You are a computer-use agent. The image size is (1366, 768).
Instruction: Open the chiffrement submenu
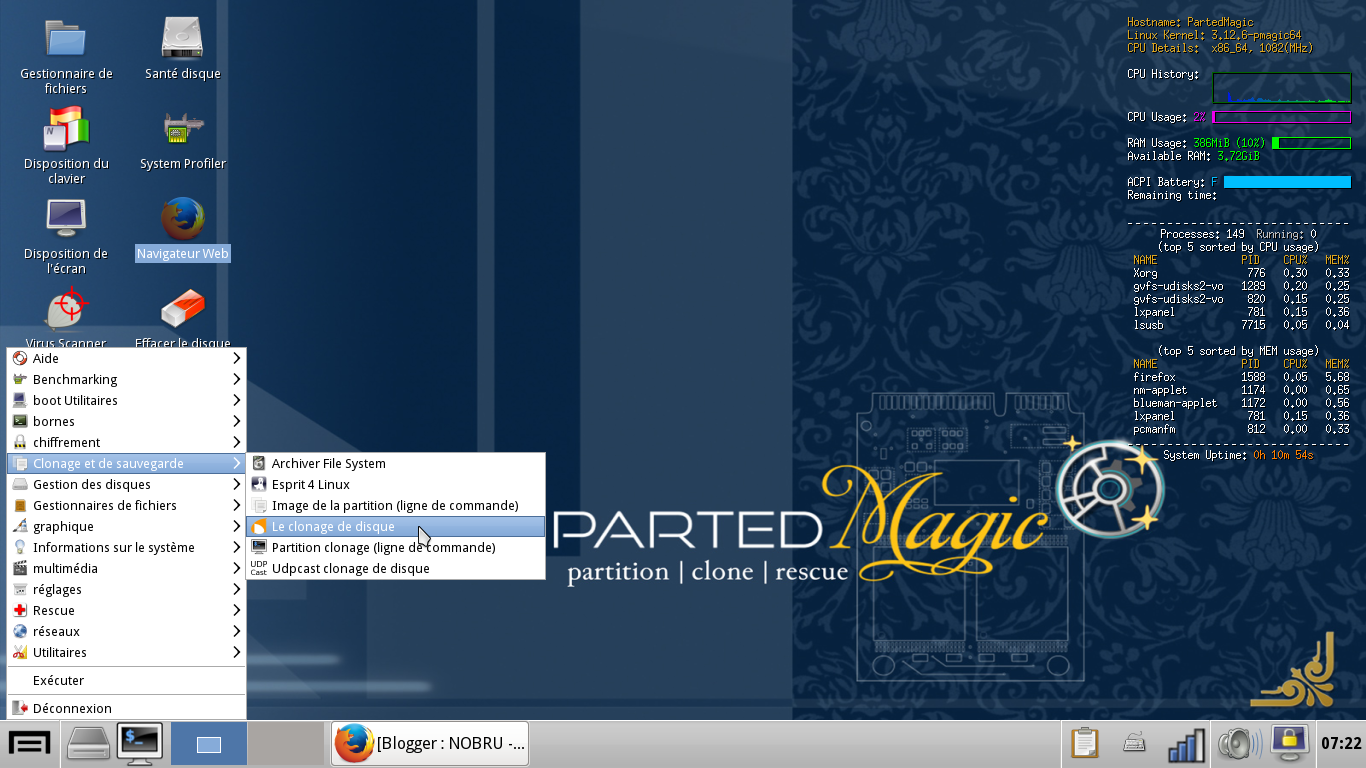[x=126, y=442]
